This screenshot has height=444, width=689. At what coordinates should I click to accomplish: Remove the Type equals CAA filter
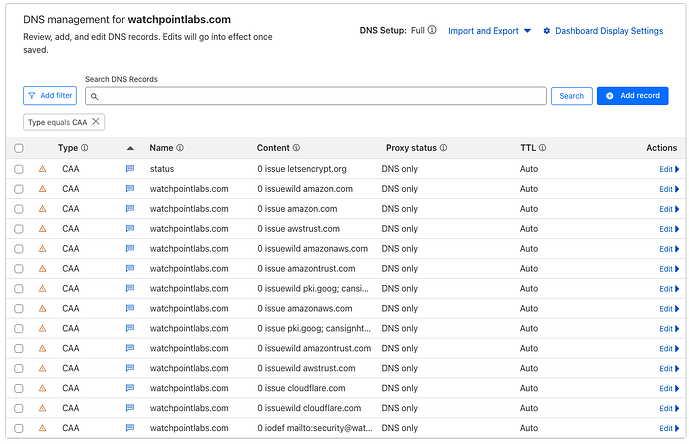point(96,122)
